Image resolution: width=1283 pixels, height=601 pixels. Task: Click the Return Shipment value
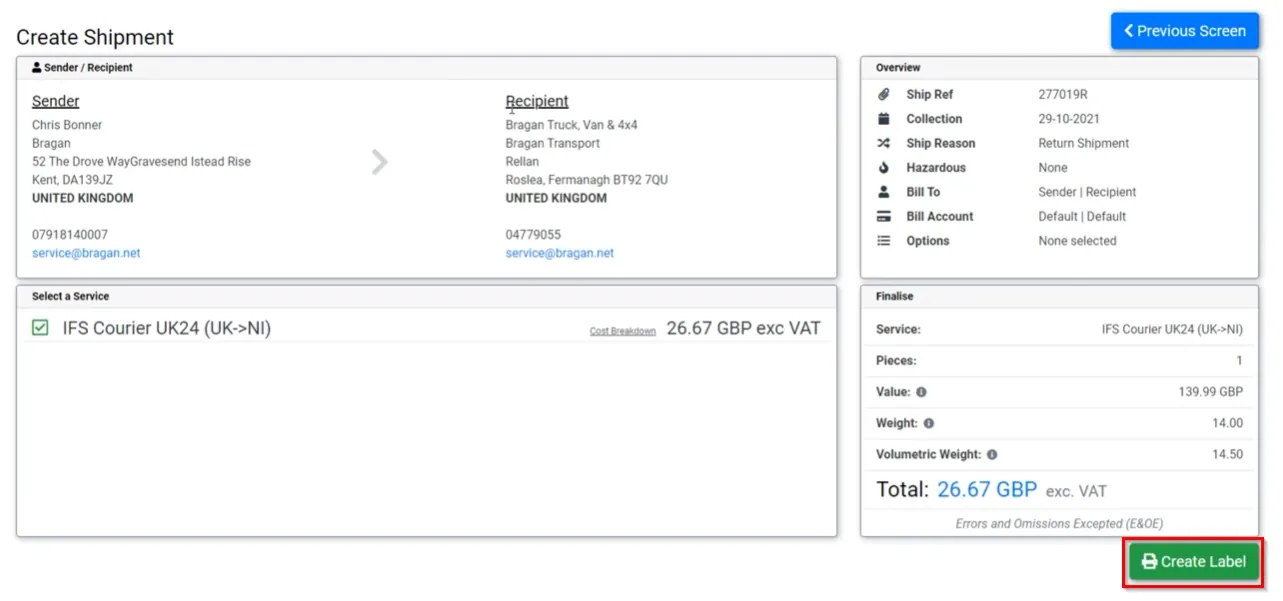[x=1084, y=143]
